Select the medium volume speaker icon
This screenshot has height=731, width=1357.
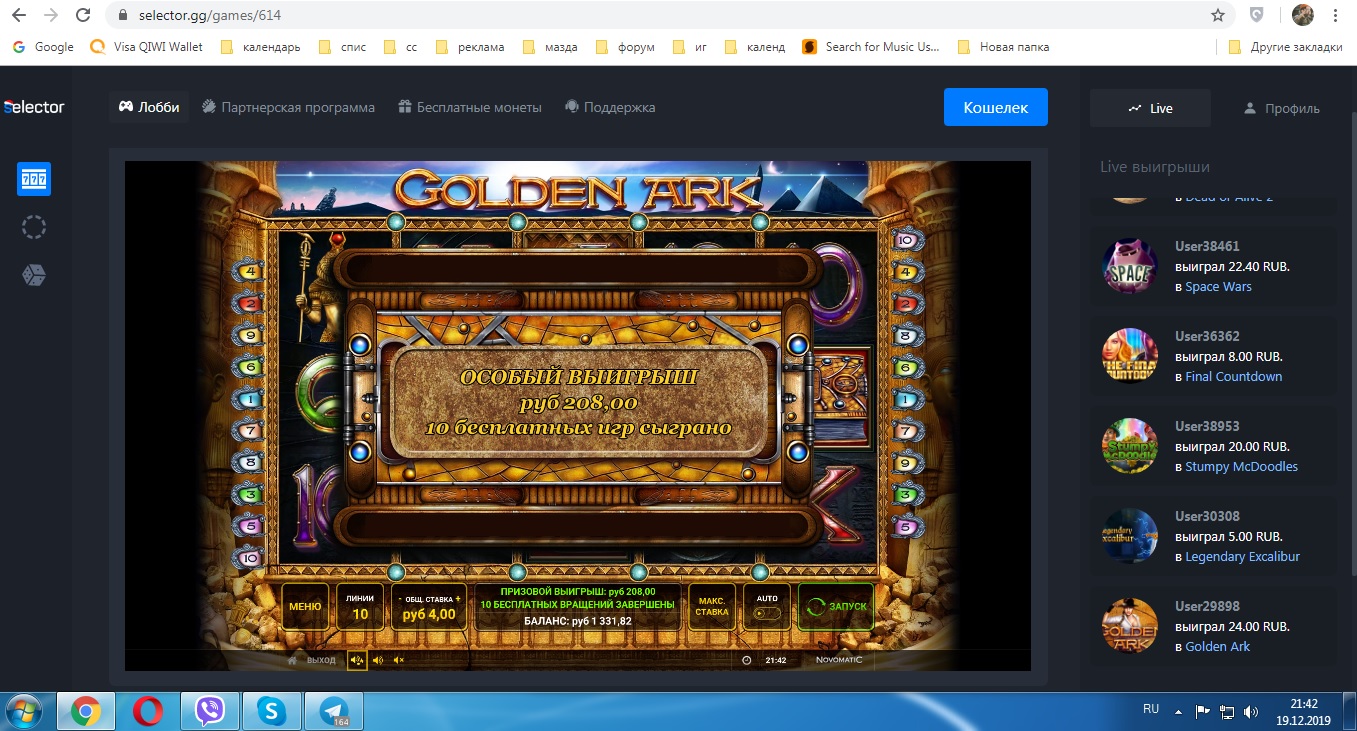pyautogui.click(x=378, y=660)
